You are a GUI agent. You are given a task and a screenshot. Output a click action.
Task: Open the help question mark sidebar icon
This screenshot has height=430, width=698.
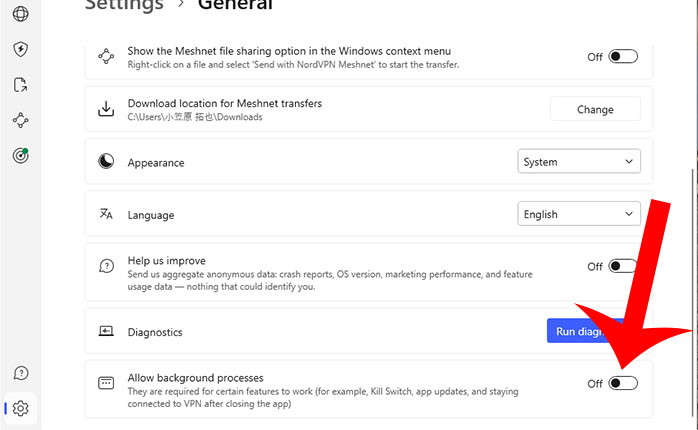[21, 373]
